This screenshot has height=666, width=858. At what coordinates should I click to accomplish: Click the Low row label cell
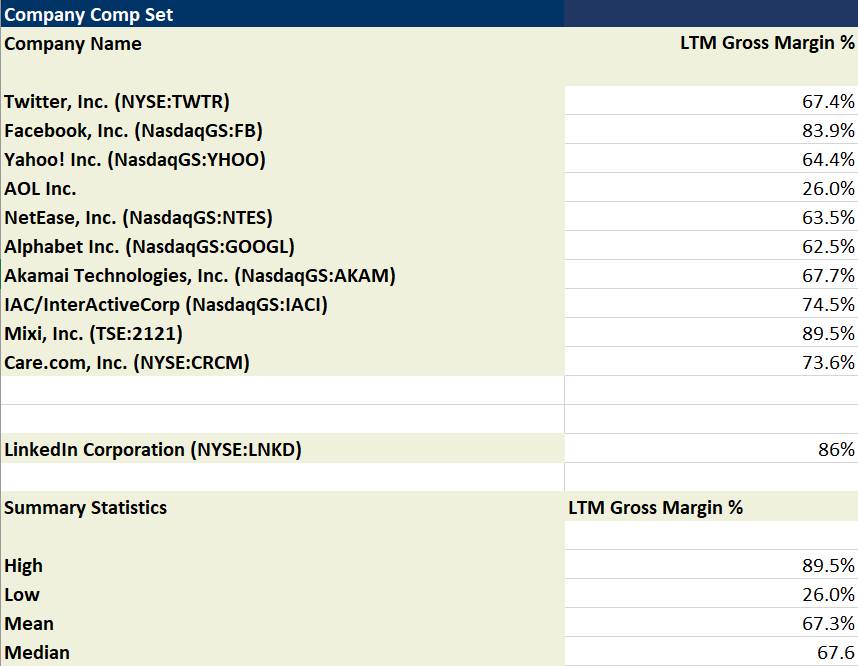22,595
